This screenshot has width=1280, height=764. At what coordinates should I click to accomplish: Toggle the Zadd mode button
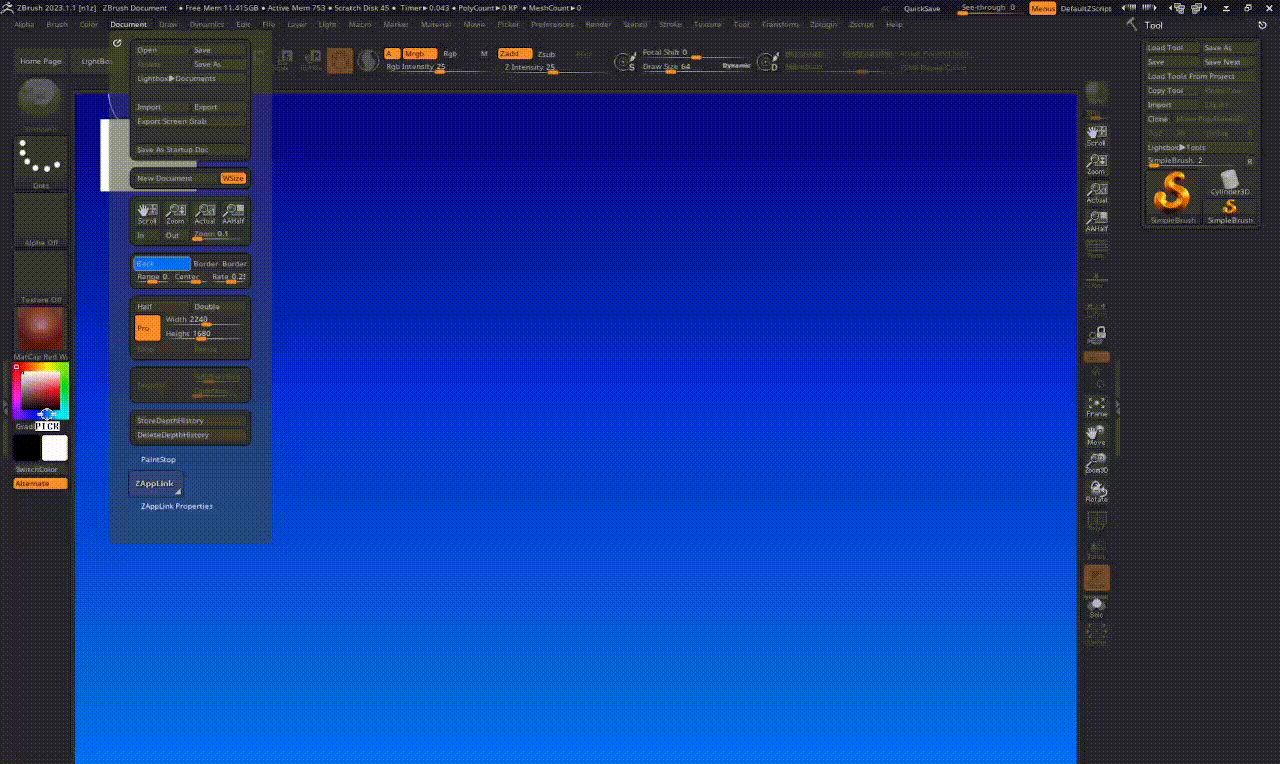coord(515,53)
